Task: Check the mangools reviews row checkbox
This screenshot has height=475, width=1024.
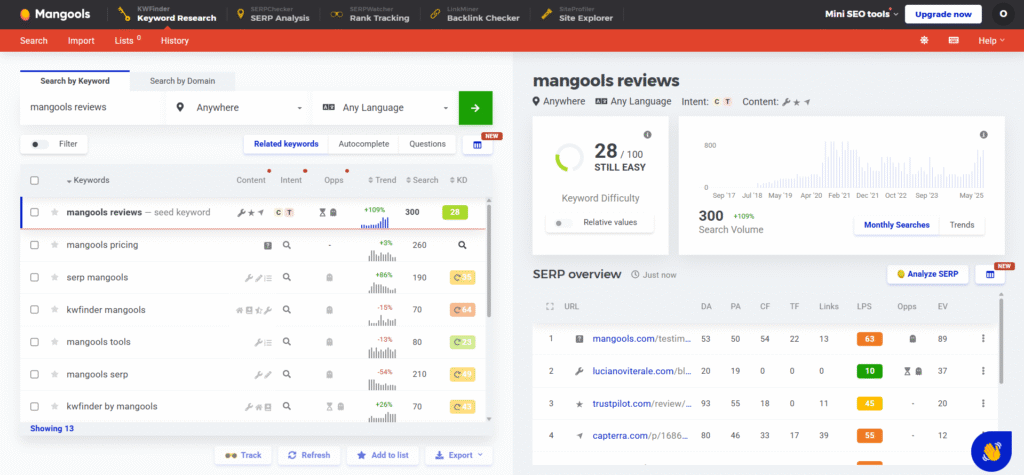Action: point(35,212)
